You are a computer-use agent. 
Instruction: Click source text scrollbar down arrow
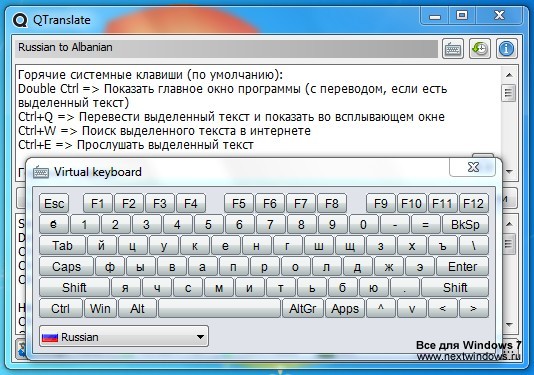click(509, 172)
